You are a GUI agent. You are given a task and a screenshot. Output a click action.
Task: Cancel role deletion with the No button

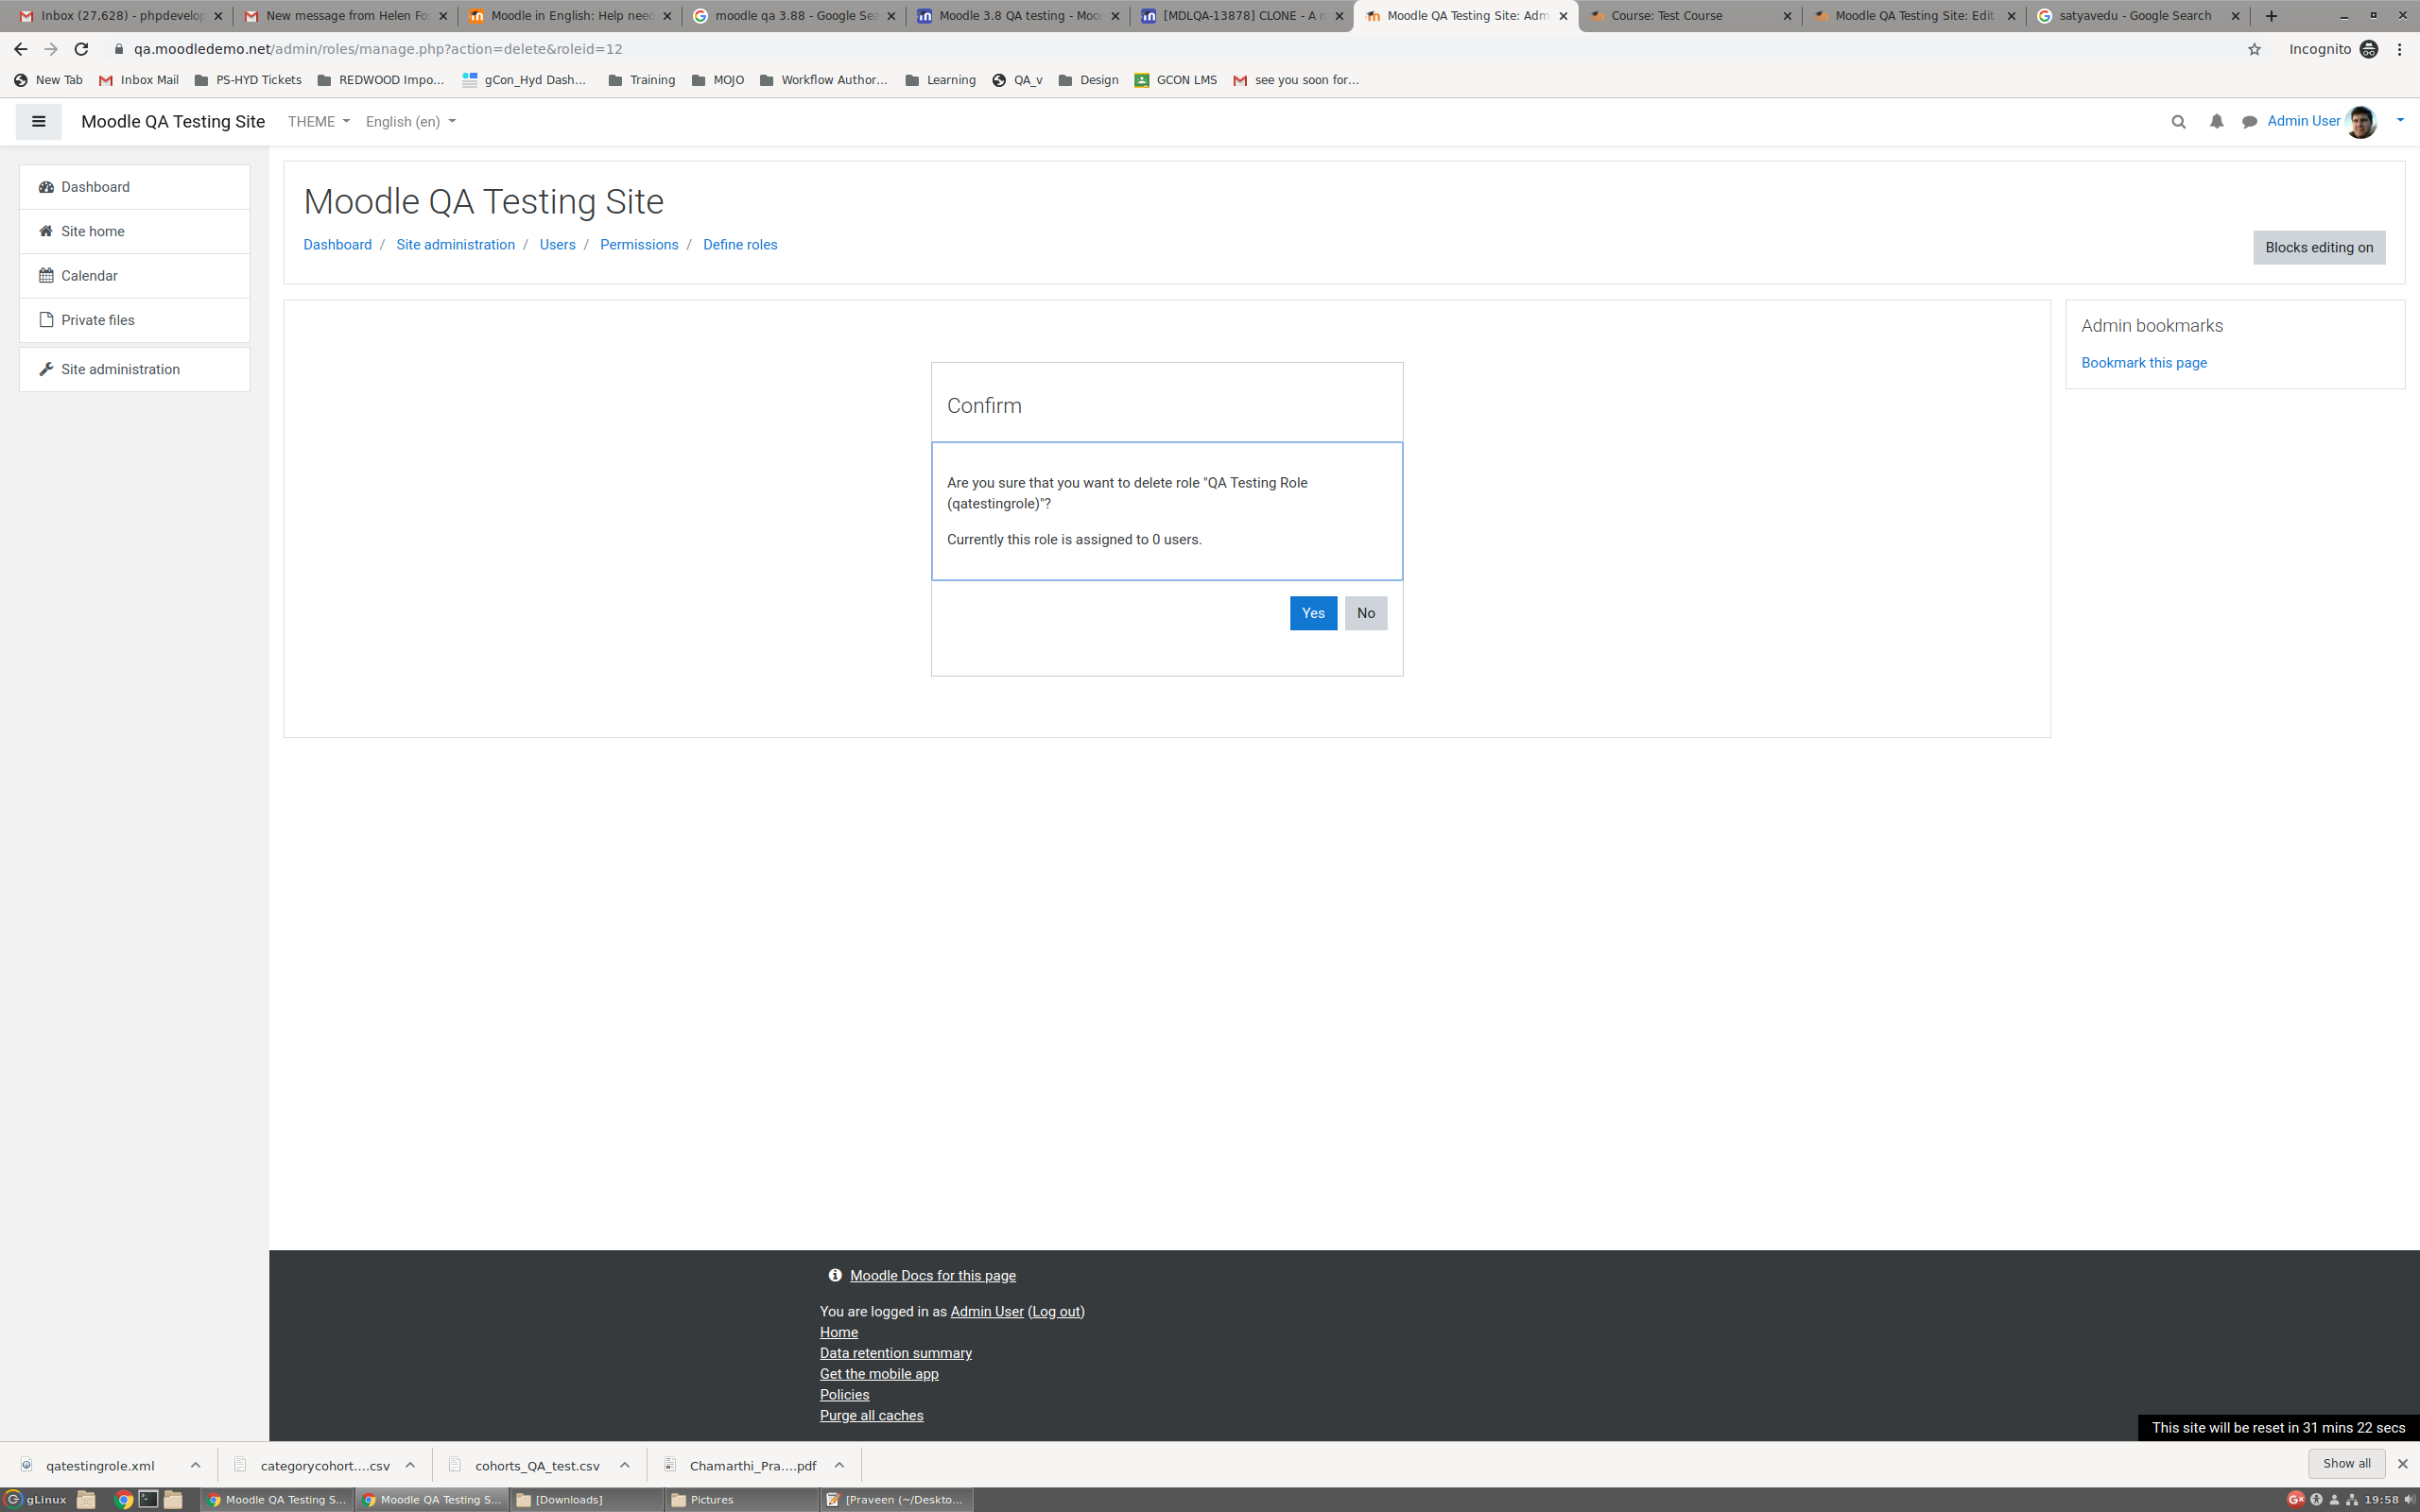point(1365,613)
